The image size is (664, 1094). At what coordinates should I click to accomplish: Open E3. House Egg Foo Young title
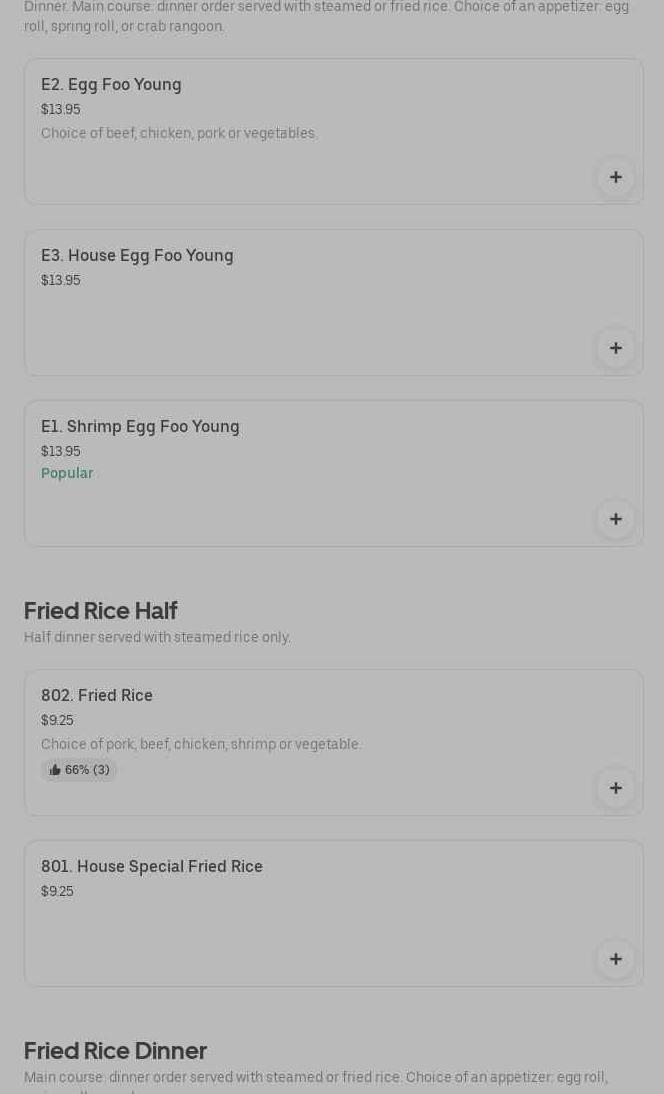tap(137, 256)
